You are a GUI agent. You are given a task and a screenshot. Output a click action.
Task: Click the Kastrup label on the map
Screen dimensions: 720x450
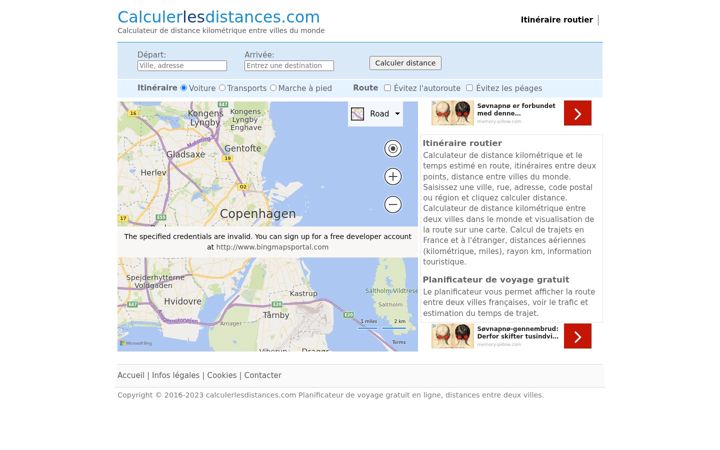click(x=303, y=293)
